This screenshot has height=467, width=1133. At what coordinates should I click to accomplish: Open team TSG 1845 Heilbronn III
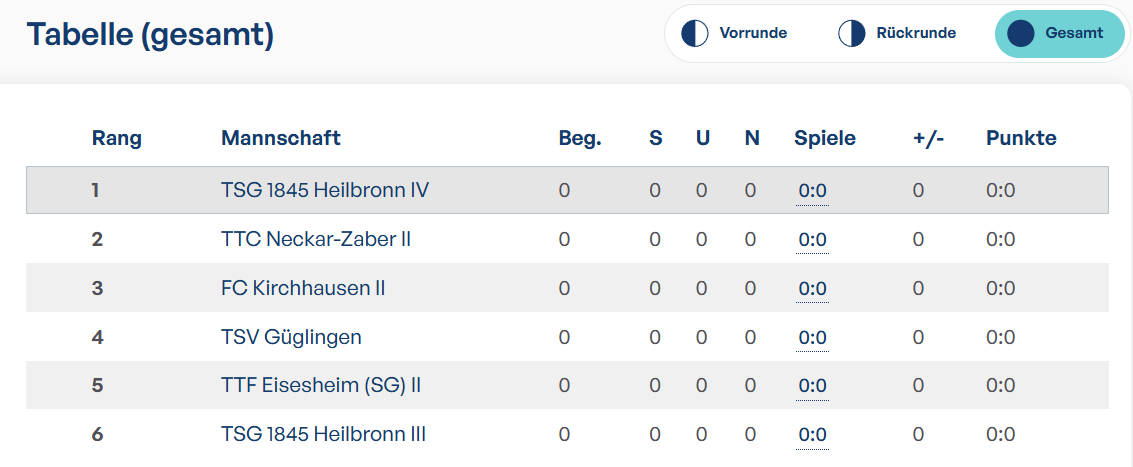click(x=323, y=434)
